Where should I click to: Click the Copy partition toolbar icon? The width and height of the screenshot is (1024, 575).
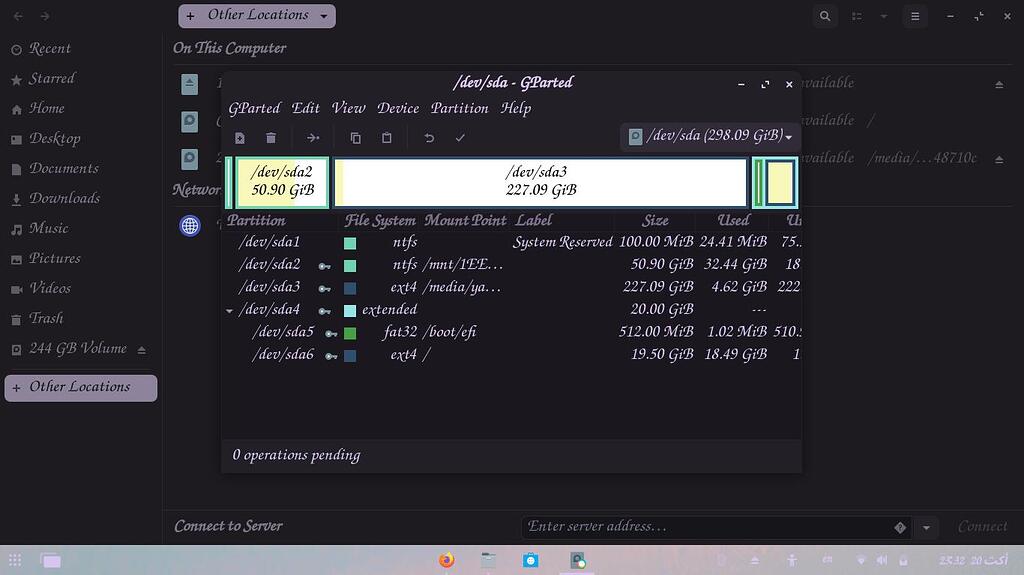355,138
